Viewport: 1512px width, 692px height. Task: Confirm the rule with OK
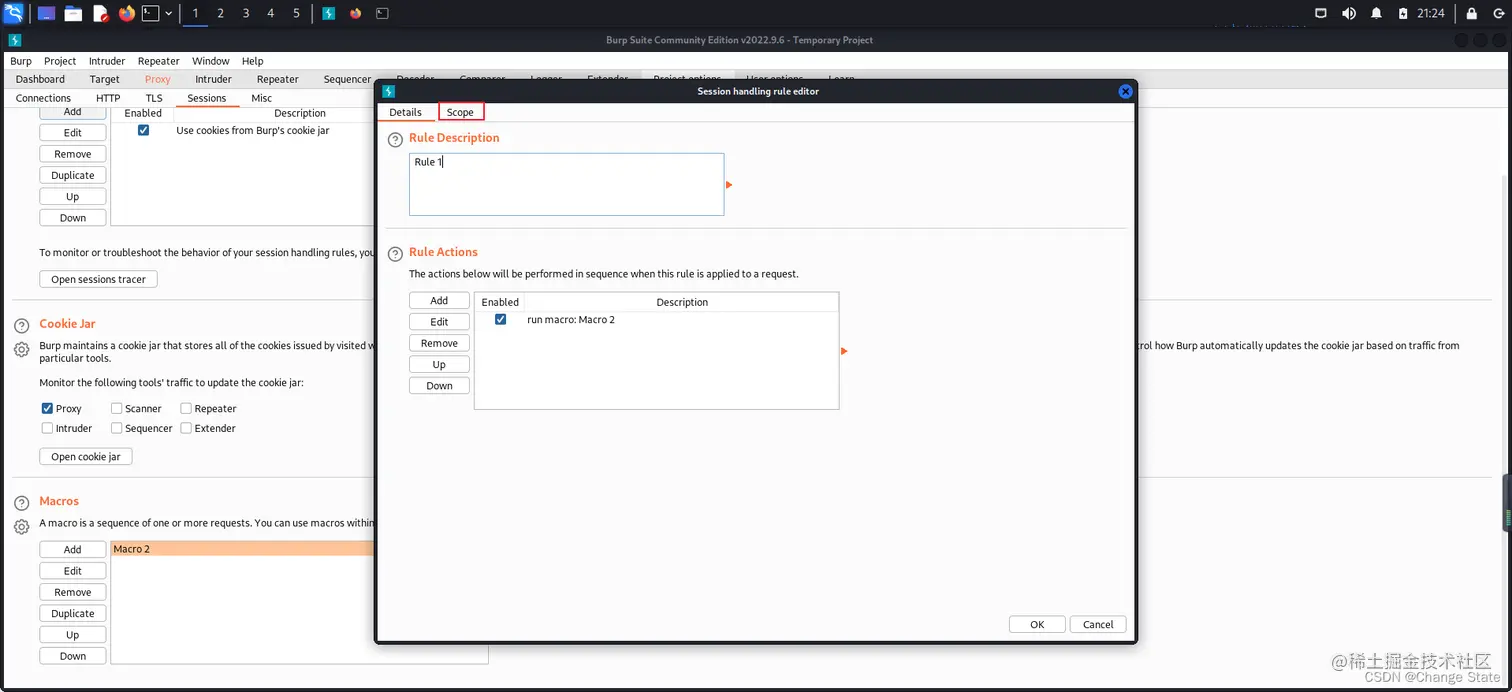(1037, 624)
